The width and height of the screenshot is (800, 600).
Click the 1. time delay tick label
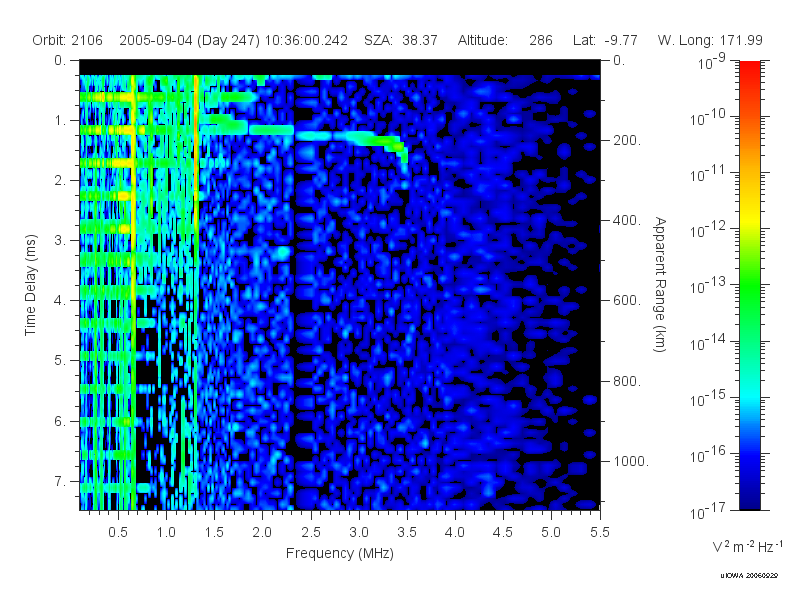60,120
